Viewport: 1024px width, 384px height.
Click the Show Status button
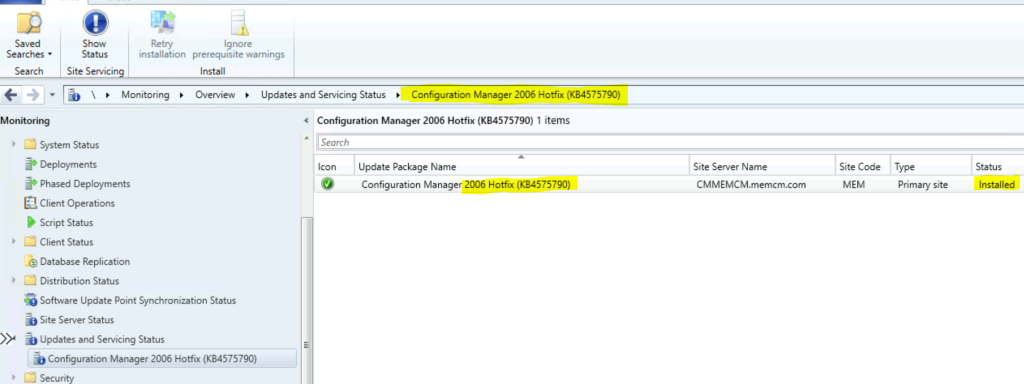click(95, 36)
